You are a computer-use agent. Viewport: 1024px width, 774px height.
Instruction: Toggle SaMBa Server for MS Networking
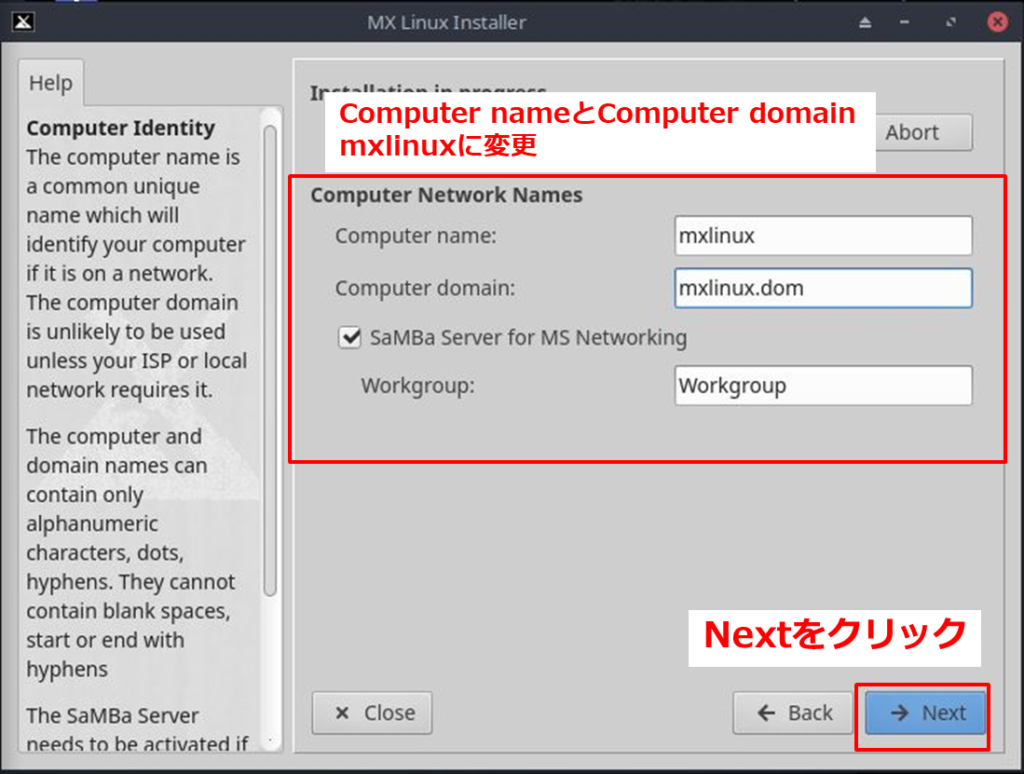point(349,338)
